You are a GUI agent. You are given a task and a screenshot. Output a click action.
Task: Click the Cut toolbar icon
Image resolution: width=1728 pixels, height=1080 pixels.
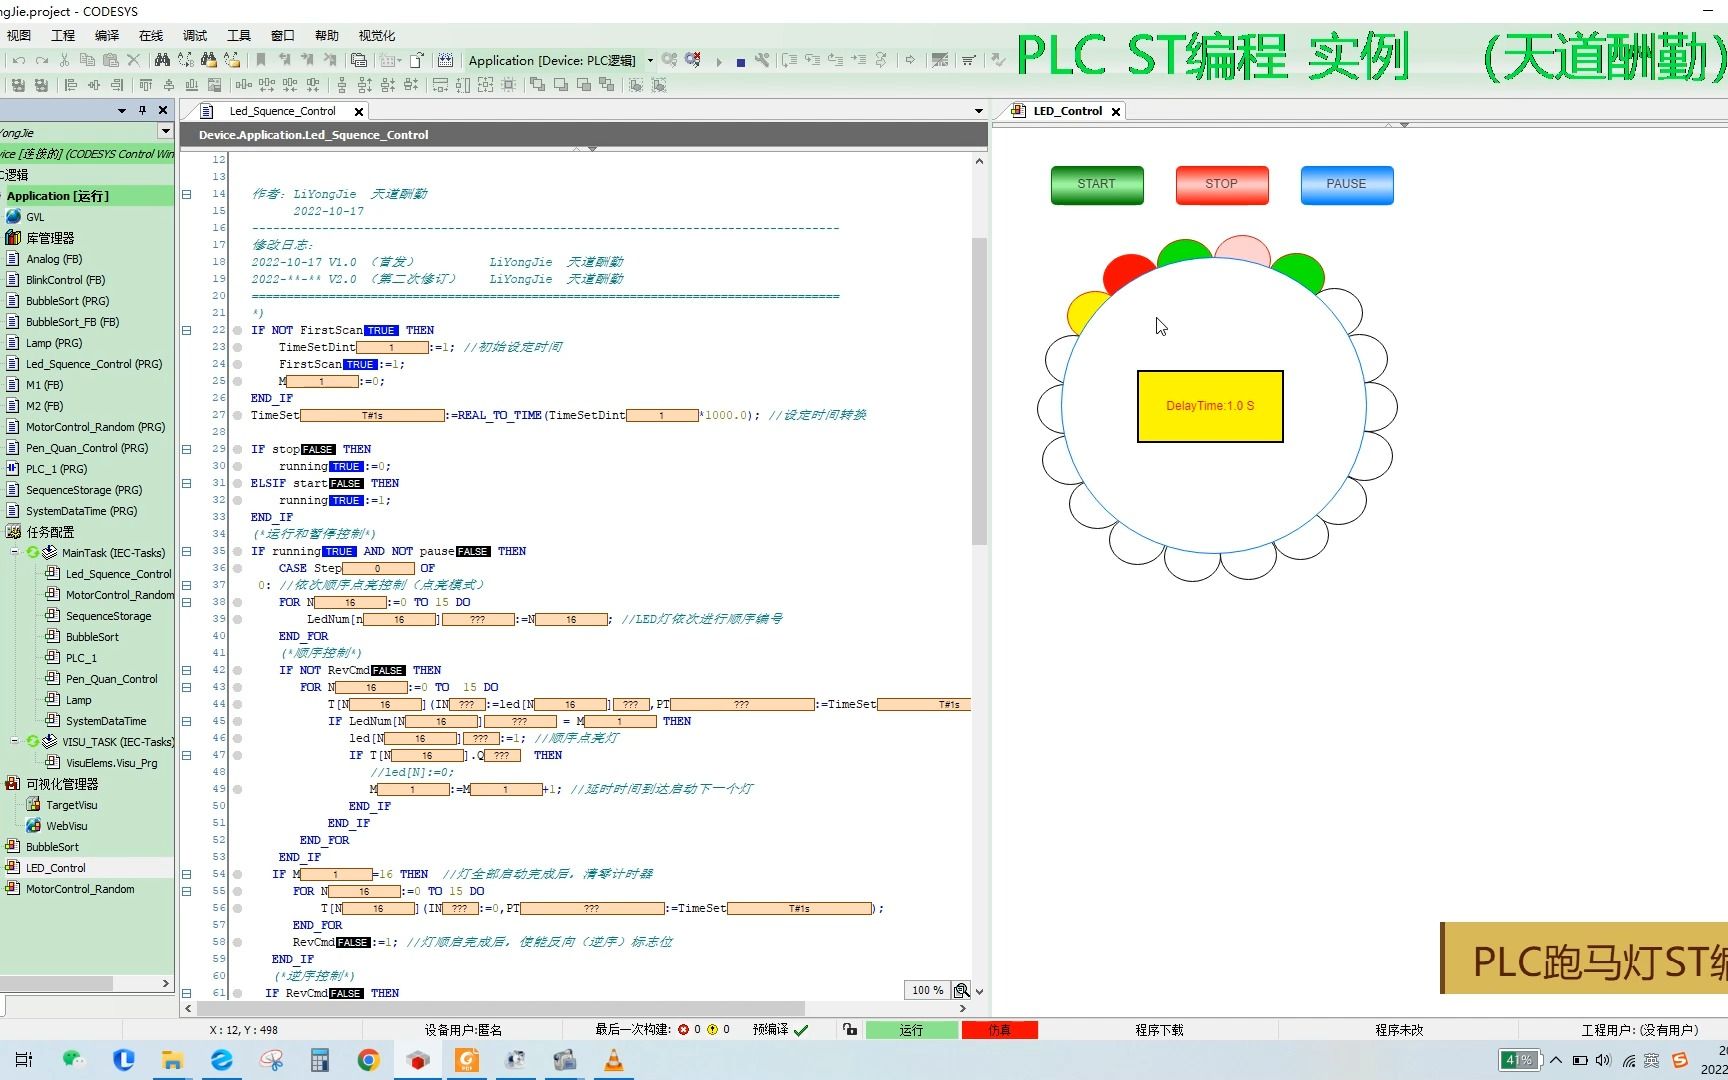(x=64, y=60)
